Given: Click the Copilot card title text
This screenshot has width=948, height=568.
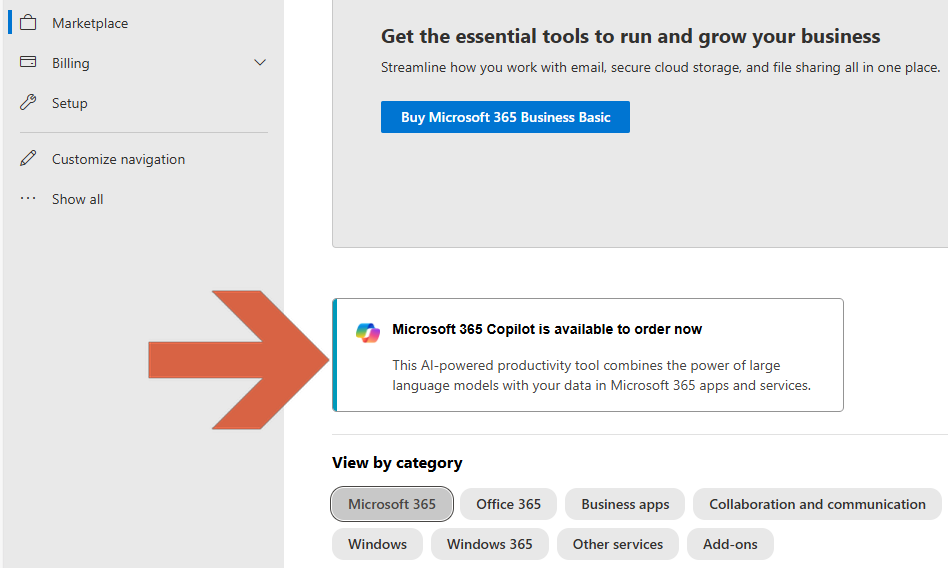Looking at the screenshot, I should point(547,329).
